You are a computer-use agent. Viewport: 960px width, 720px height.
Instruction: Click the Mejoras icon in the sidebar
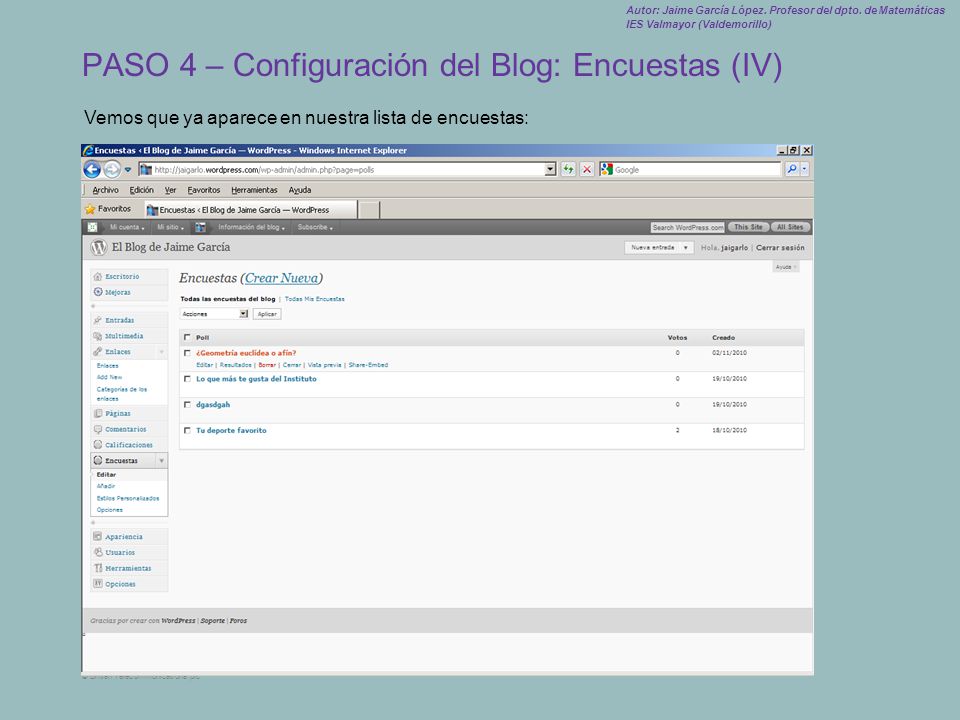coord(97,292)
